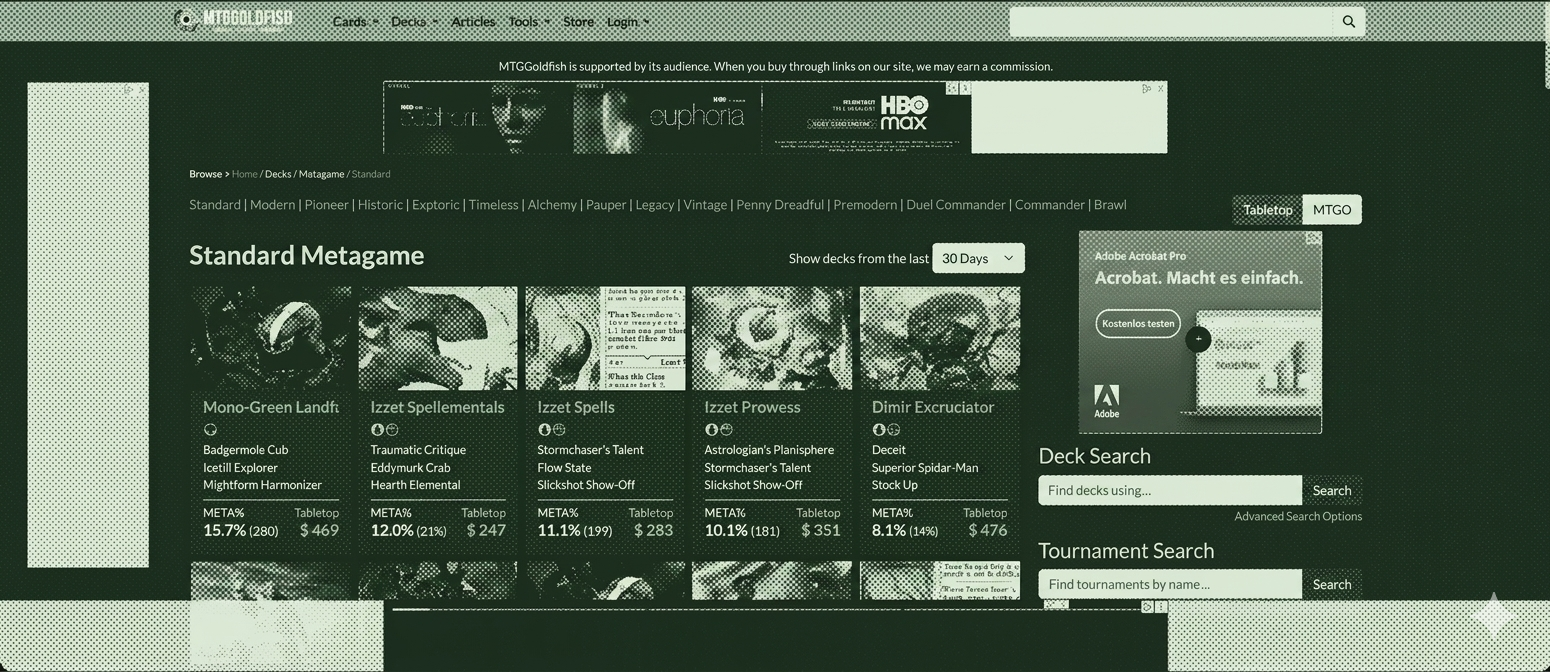
Task: Click round plus button in Adobe ad
Action: point(1198,339)
